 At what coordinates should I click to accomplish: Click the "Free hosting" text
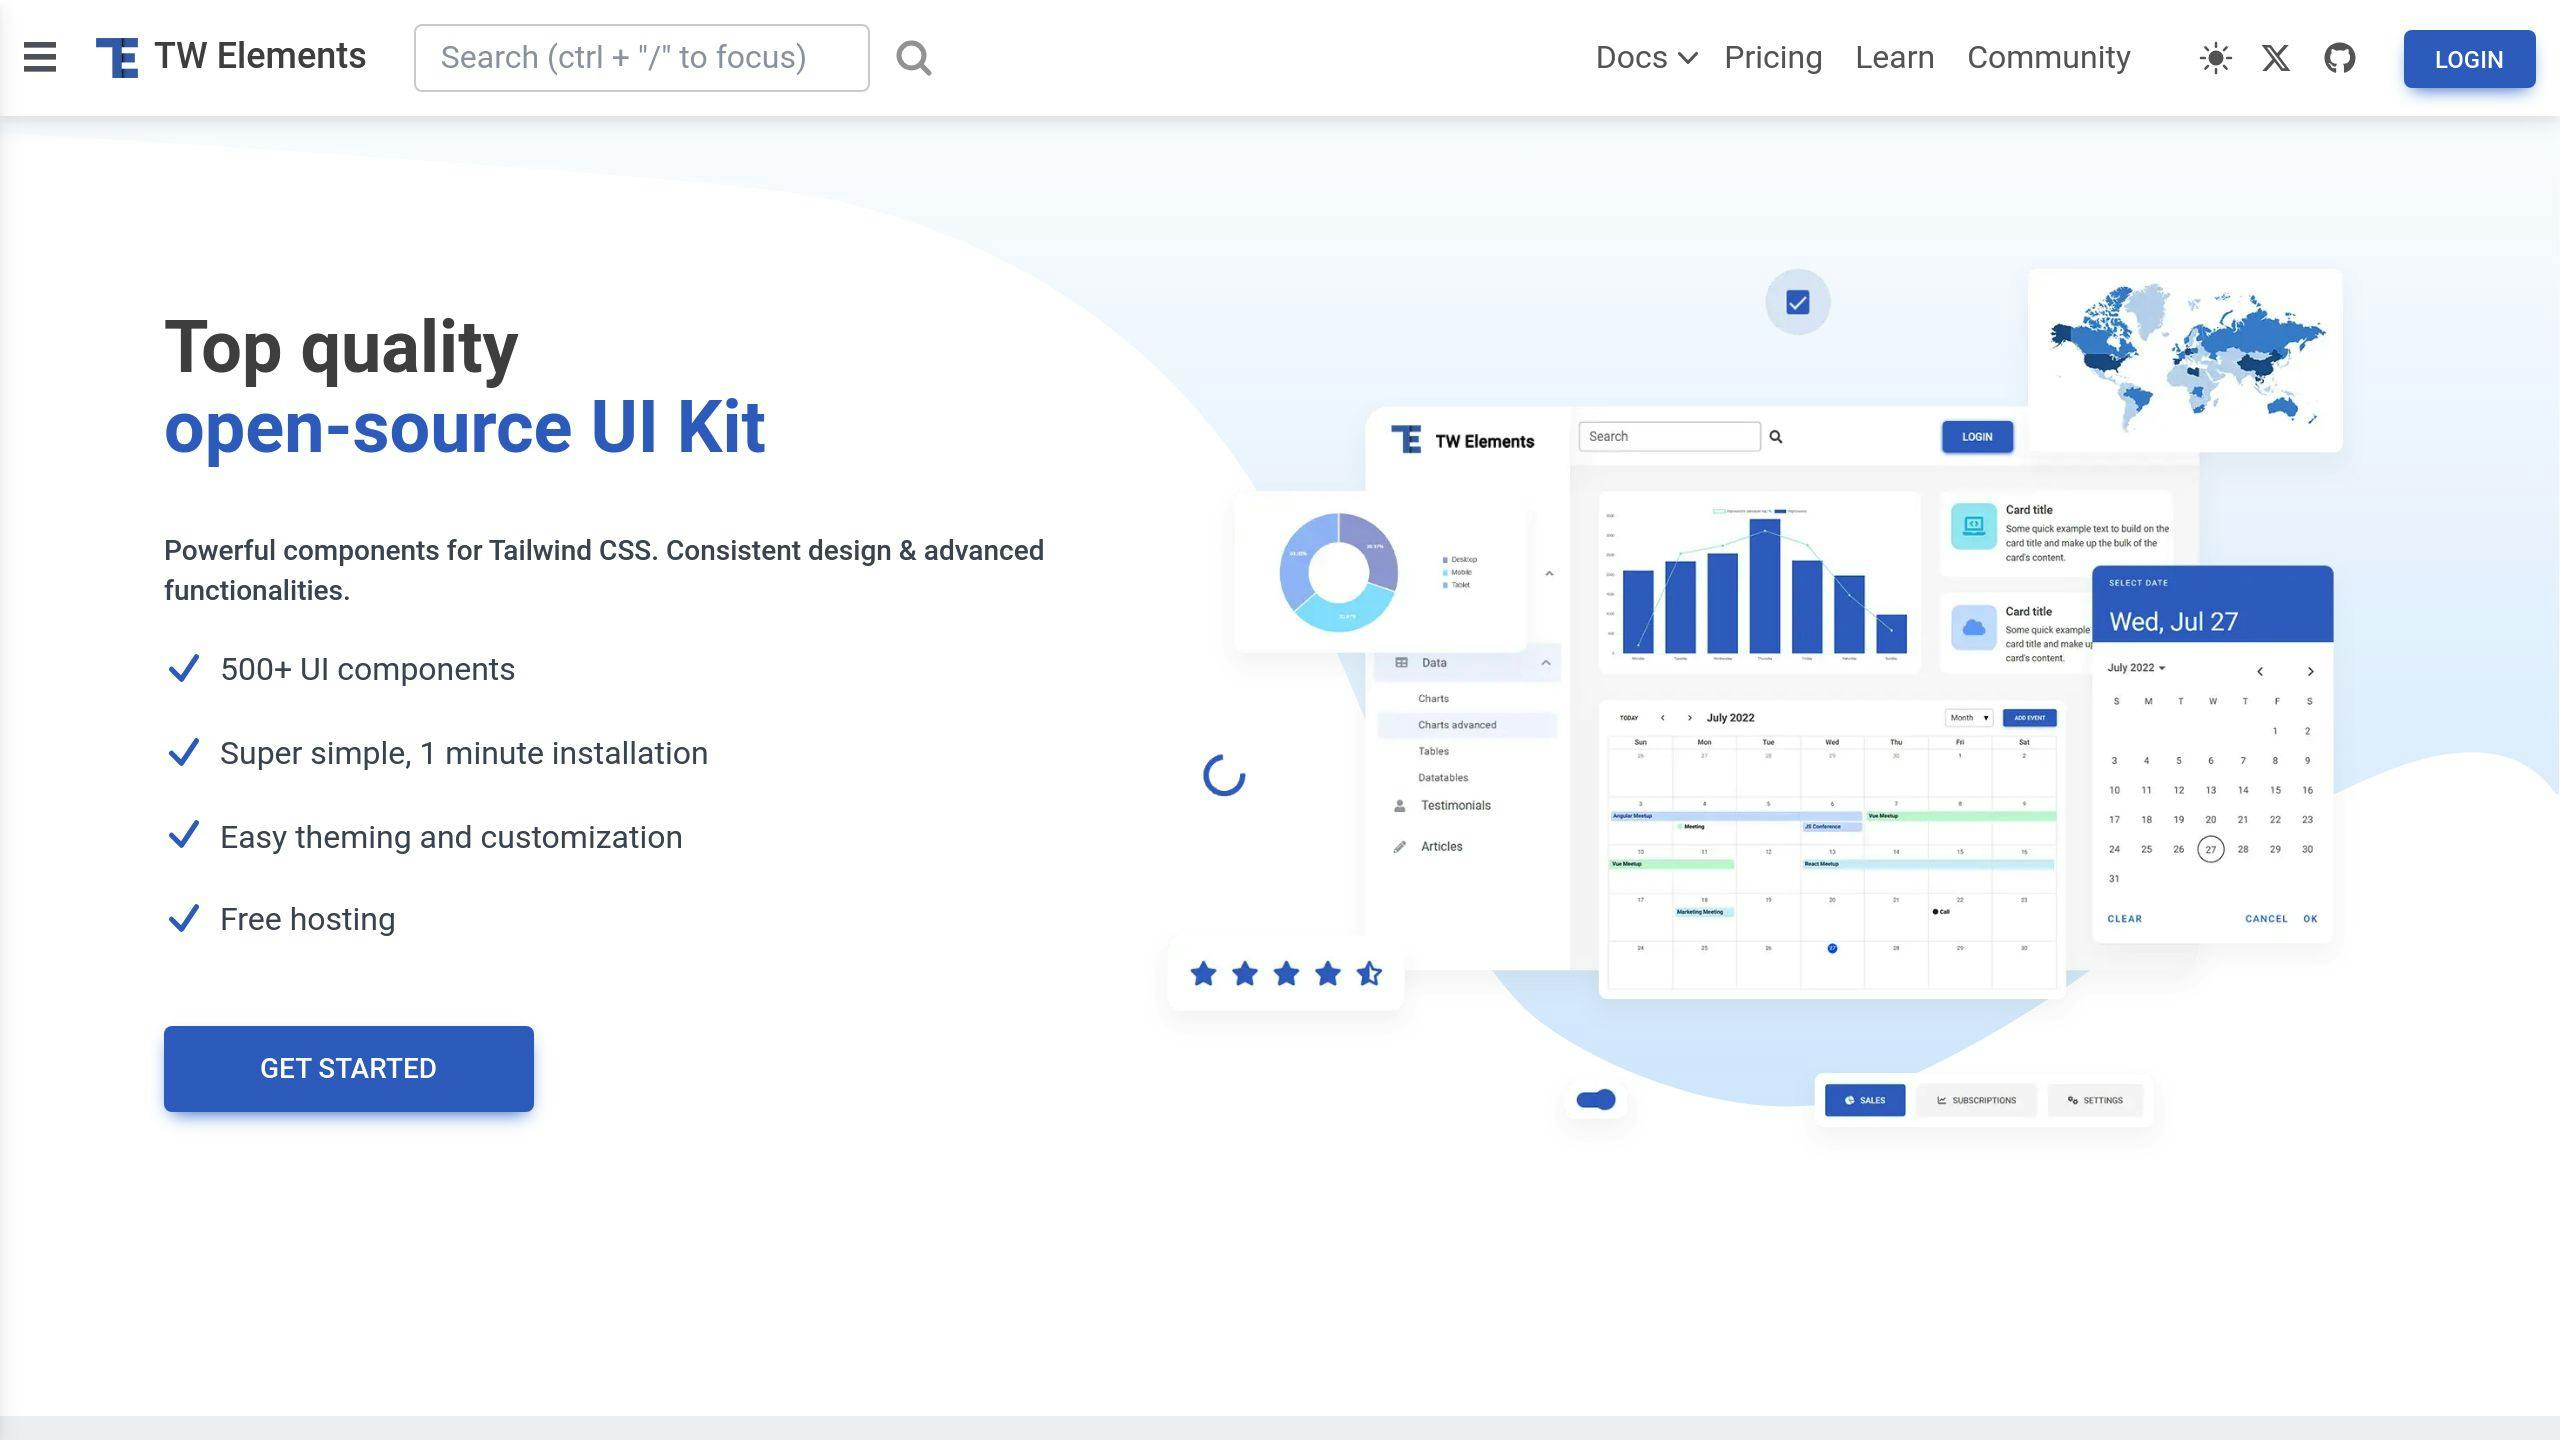(308, 919)
